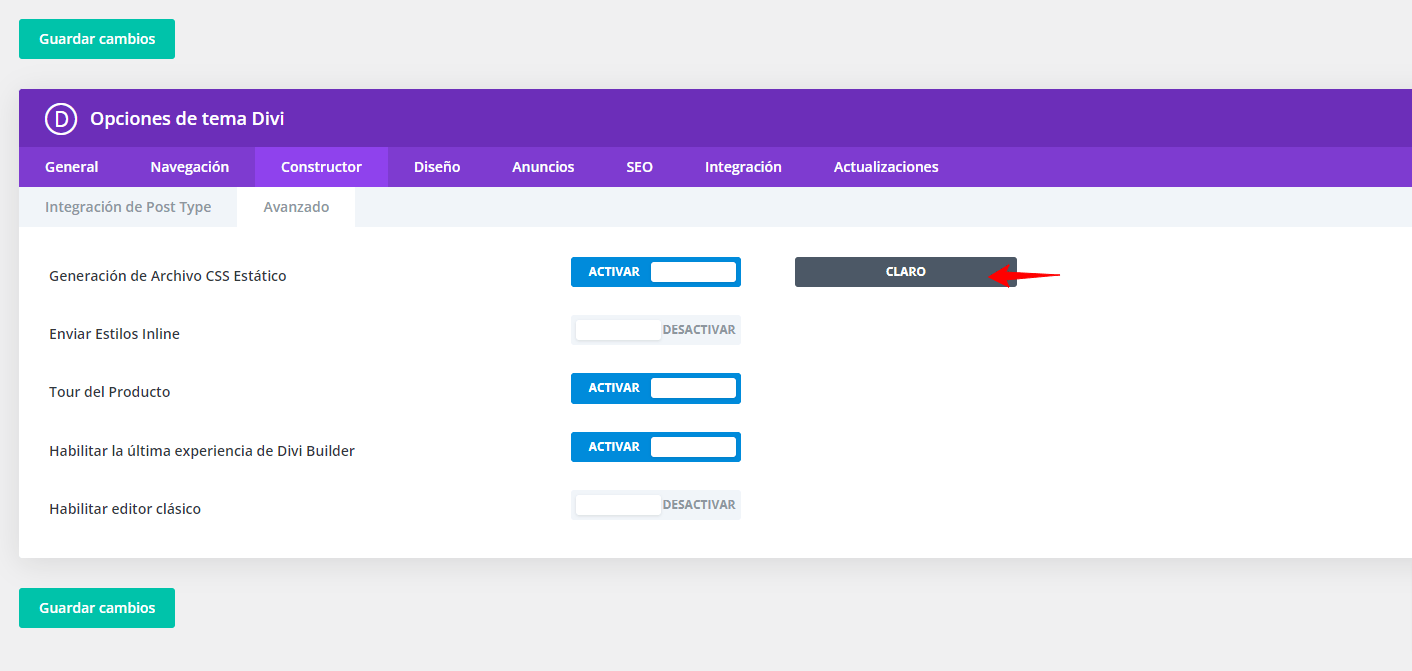This screenshot has height=671, width=1412.
Task: Click the Habilitar la última experiencia label text
Action: click(x=202, y=451)
